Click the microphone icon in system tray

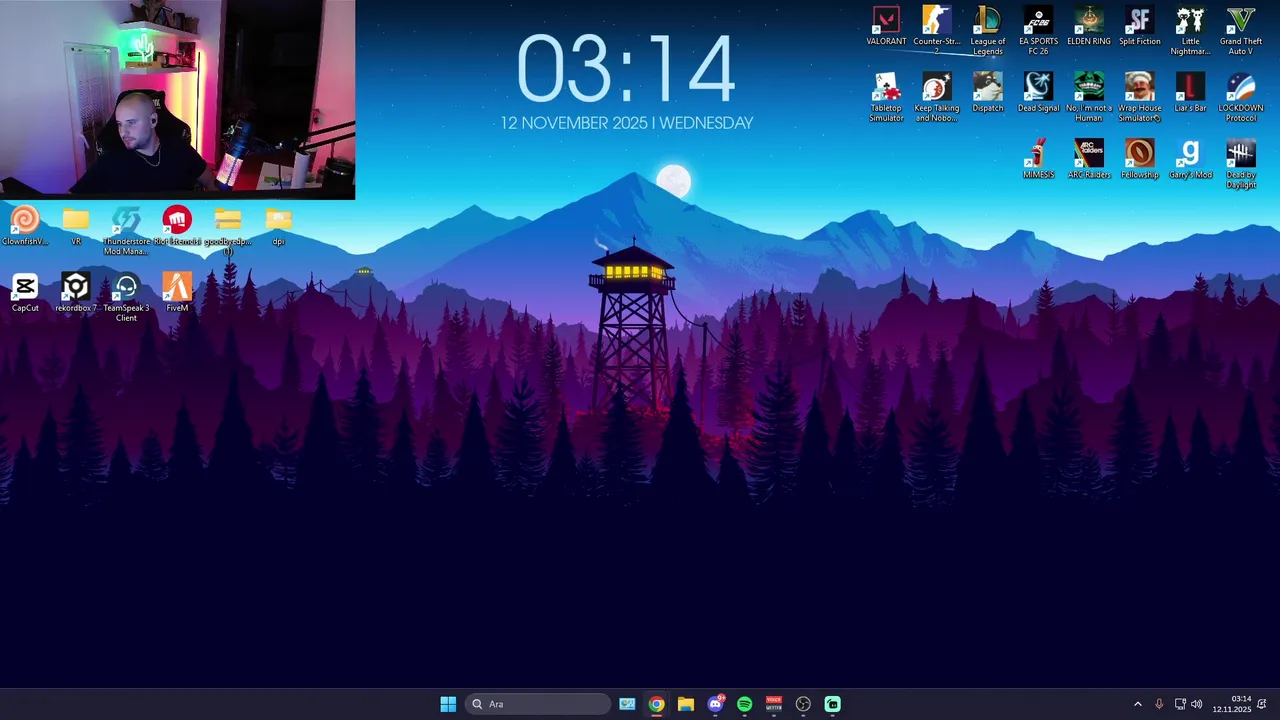[1159, 704]
